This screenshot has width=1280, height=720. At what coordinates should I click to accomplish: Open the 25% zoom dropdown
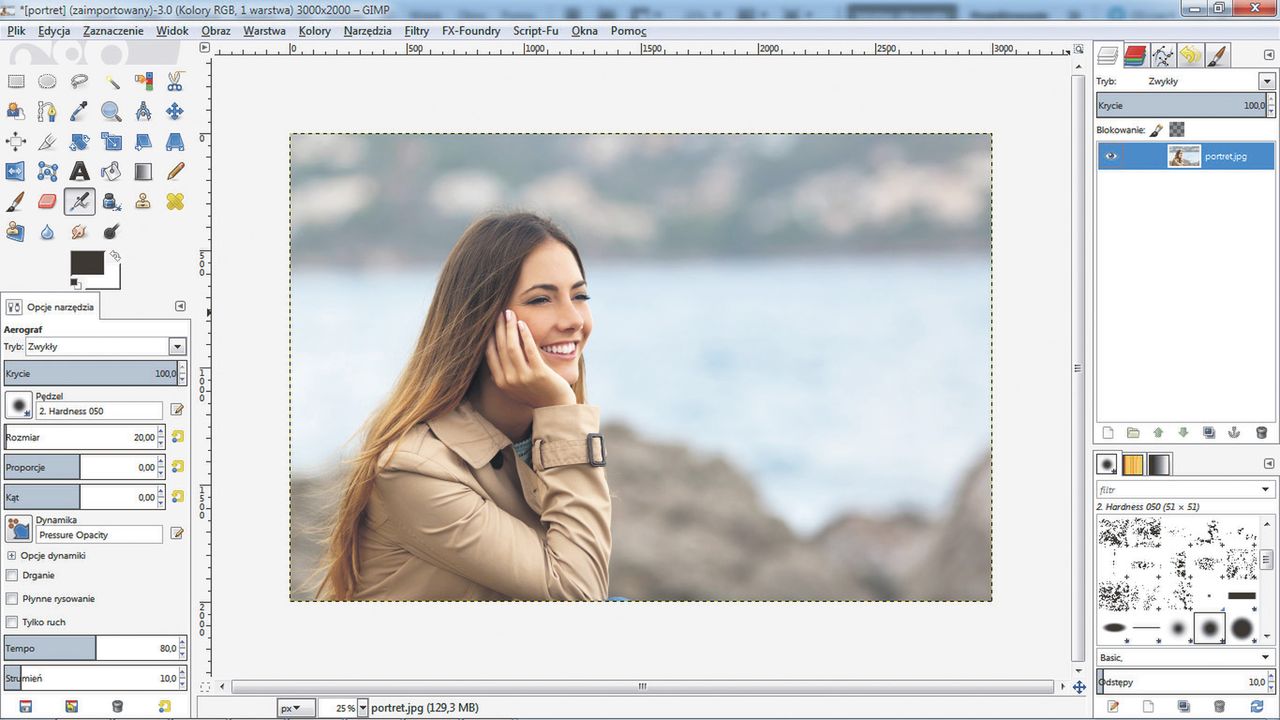[362, 708]
